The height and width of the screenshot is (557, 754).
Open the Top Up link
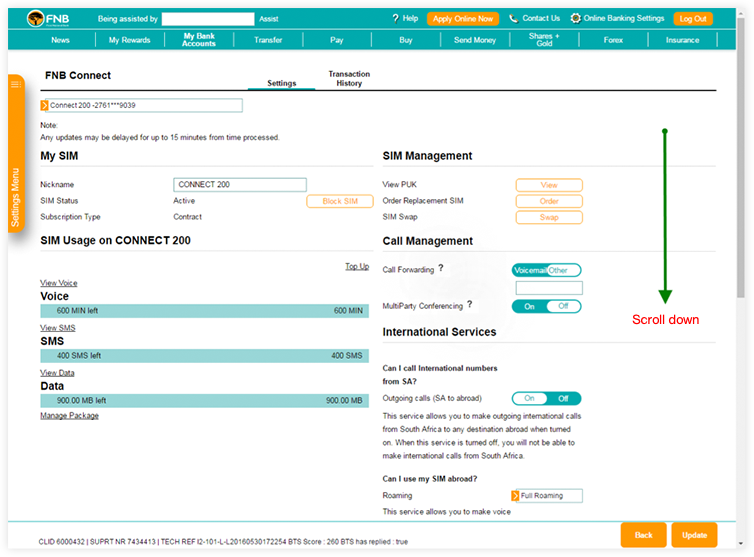[x=357, y=266]
